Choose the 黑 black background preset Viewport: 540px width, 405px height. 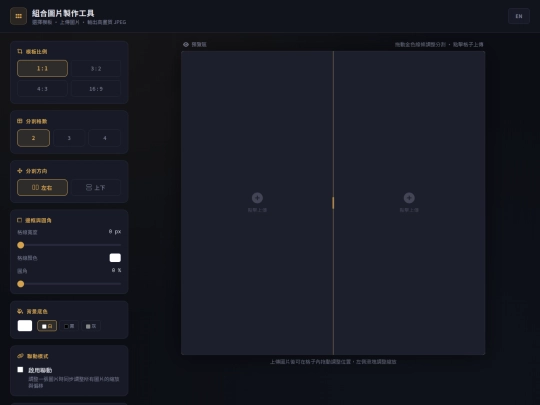pyautogui.click(x=69, y=326)
